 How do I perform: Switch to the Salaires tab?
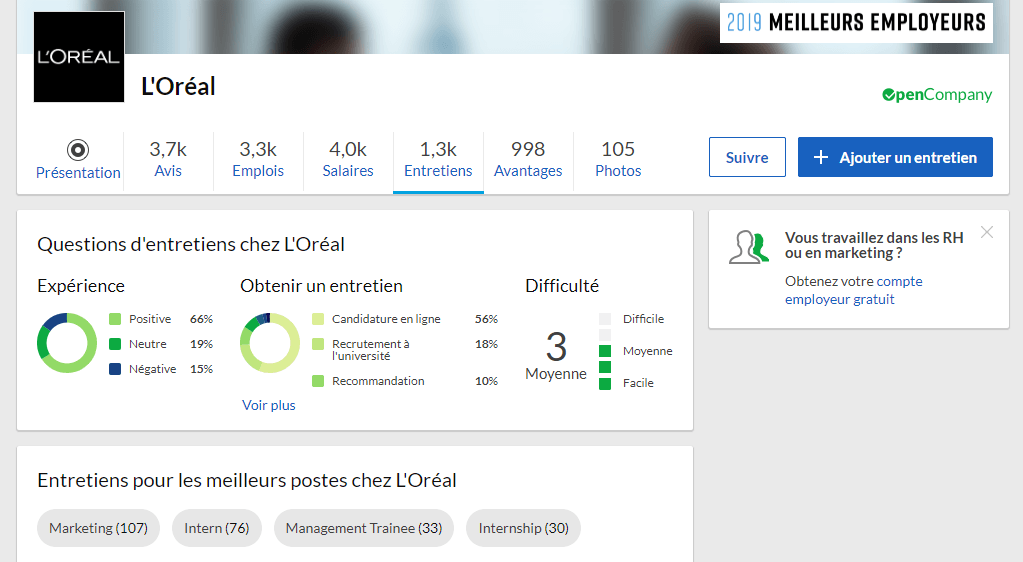tap(348, 159)
